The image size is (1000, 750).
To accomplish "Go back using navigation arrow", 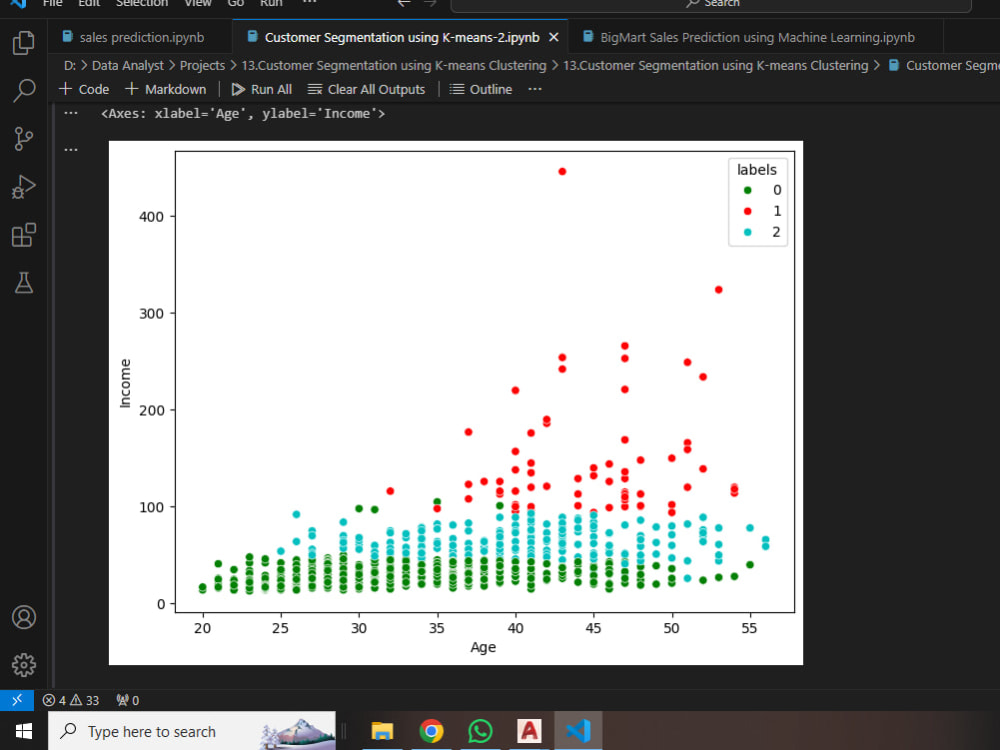I will click(x=403, y=3).
